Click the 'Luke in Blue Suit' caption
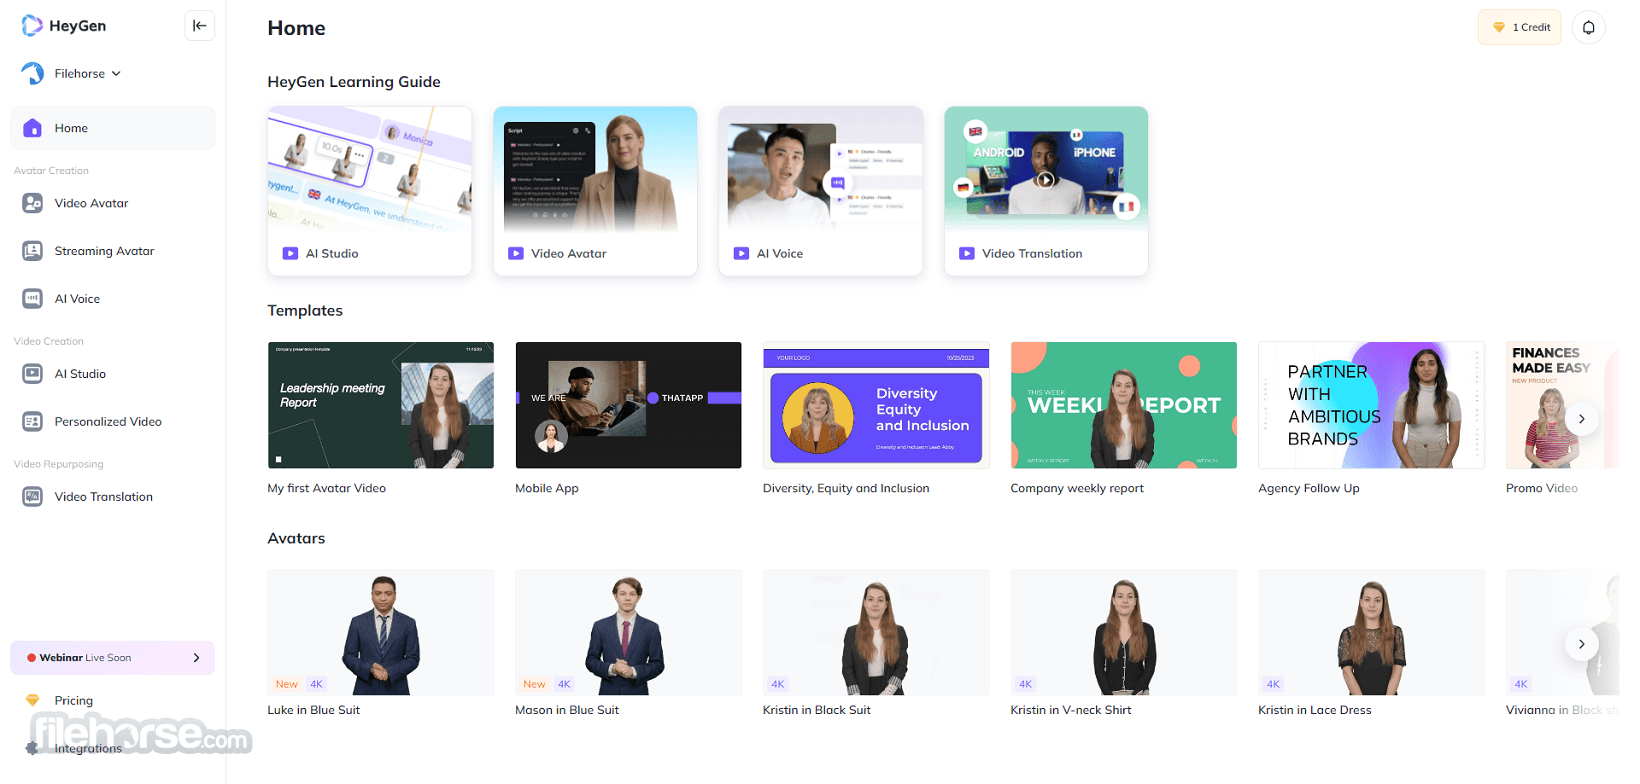The width and height of the screenshot is (1640, 784). click(x=314, y=710)
